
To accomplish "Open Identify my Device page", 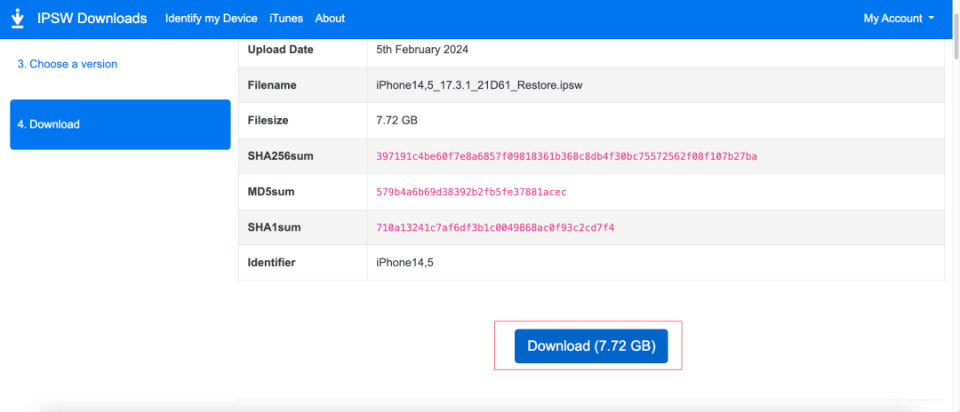I will point(211,19).
